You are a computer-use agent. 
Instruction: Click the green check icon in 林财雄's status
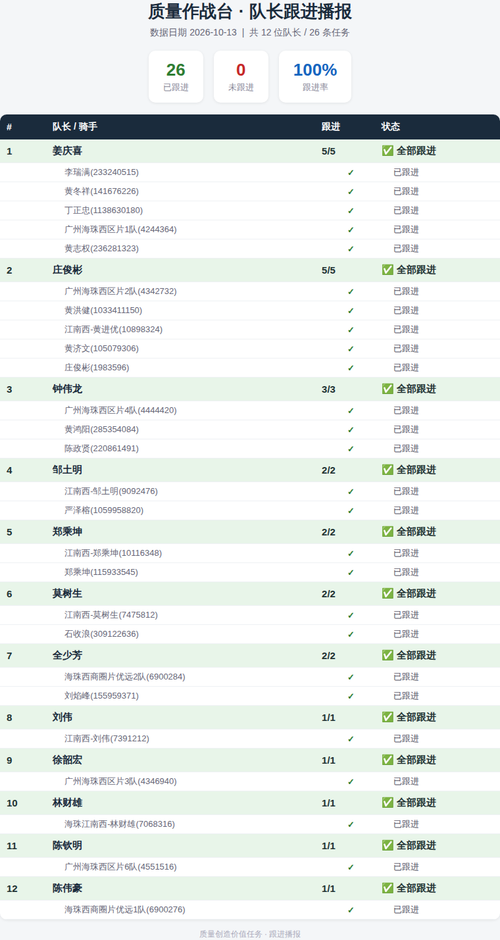pyautogui.click(x=387, y=803)
